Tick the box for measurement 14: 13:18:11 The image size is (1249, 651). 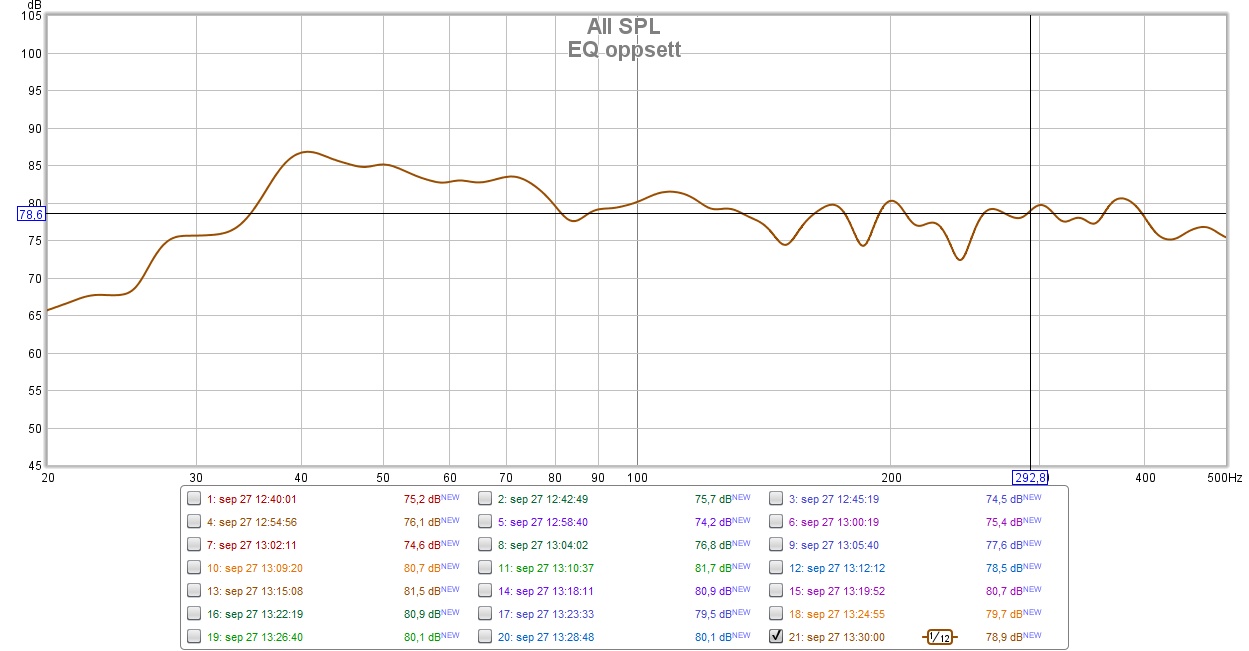485,590
